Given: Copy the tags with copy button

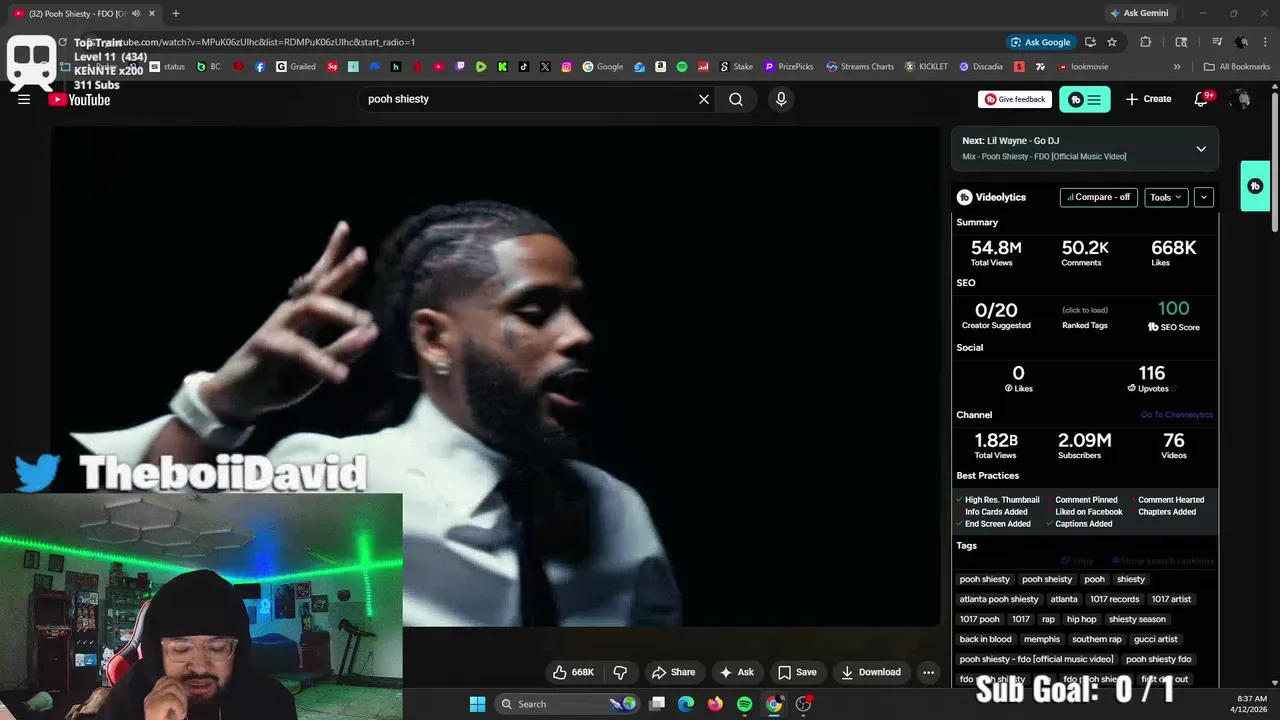Looking at the screenshot, I should point(1077,561).
